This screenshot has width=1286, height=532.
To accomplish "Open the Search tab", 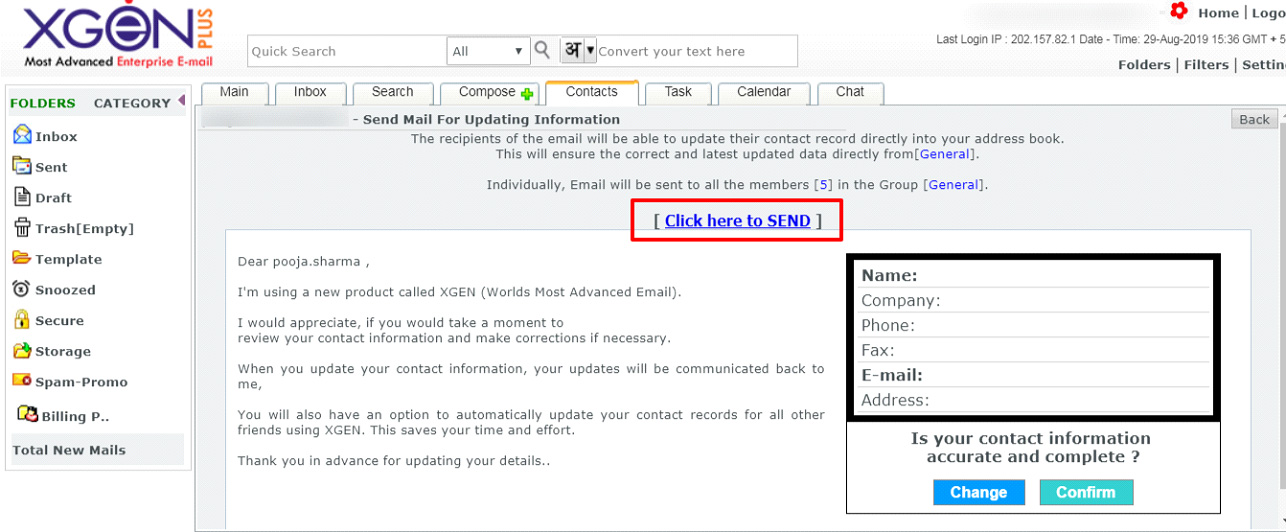I will (393, 92).
